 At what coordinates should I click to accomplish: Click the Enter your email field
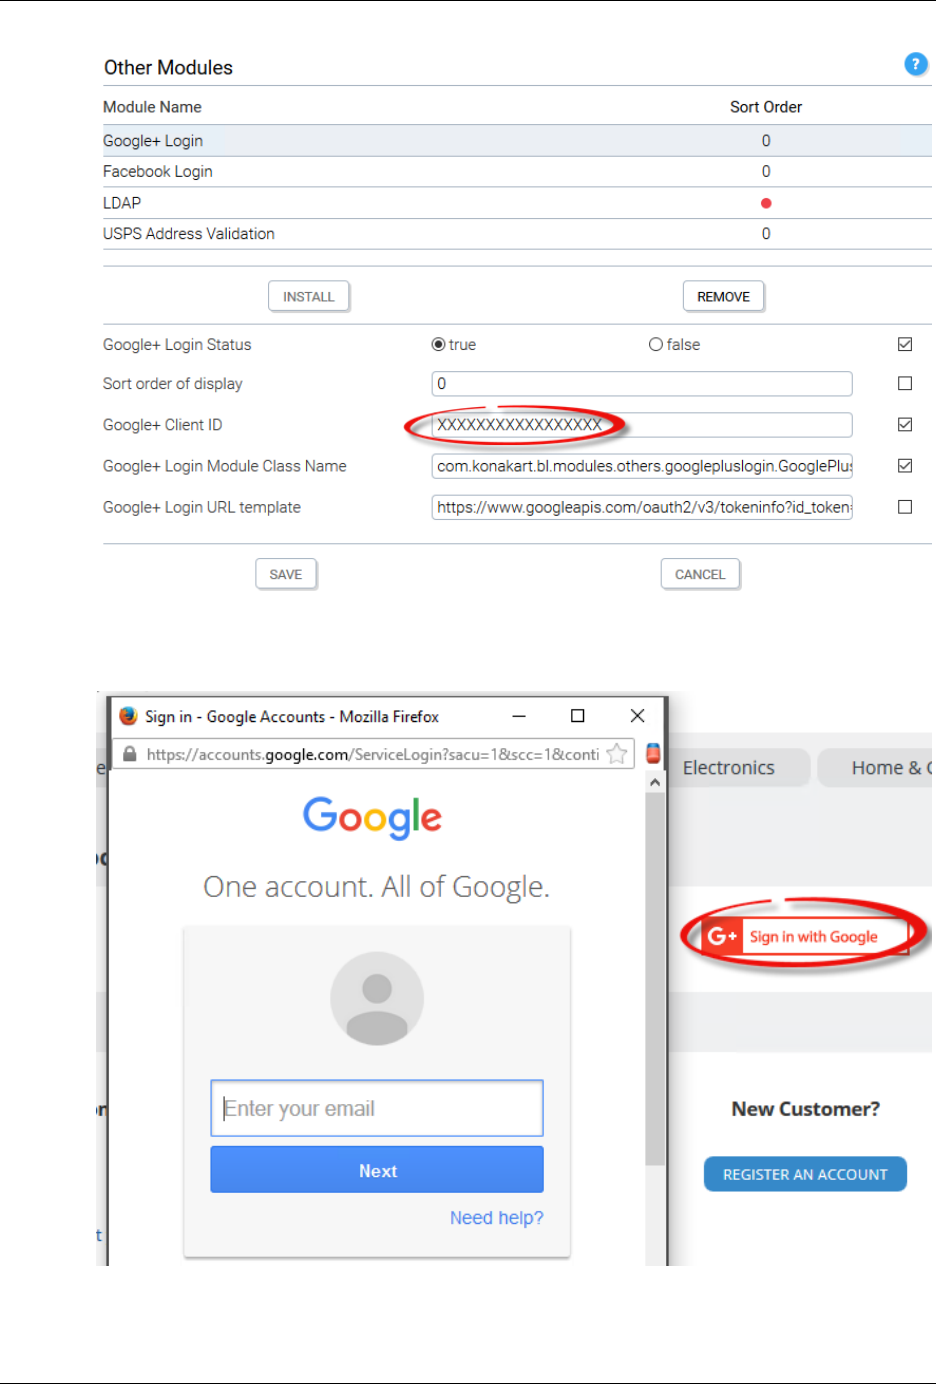[377, 1108]
